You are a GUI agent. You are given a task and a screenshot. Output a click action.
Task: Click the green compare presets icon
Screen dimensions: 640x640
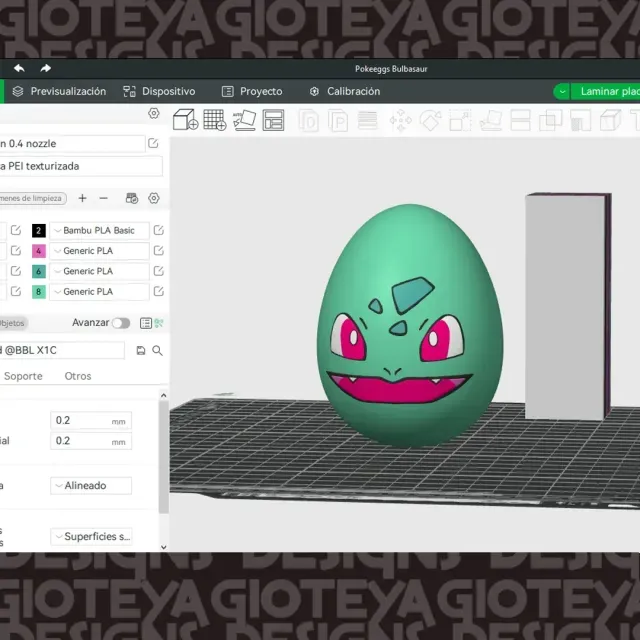[159, 323]
